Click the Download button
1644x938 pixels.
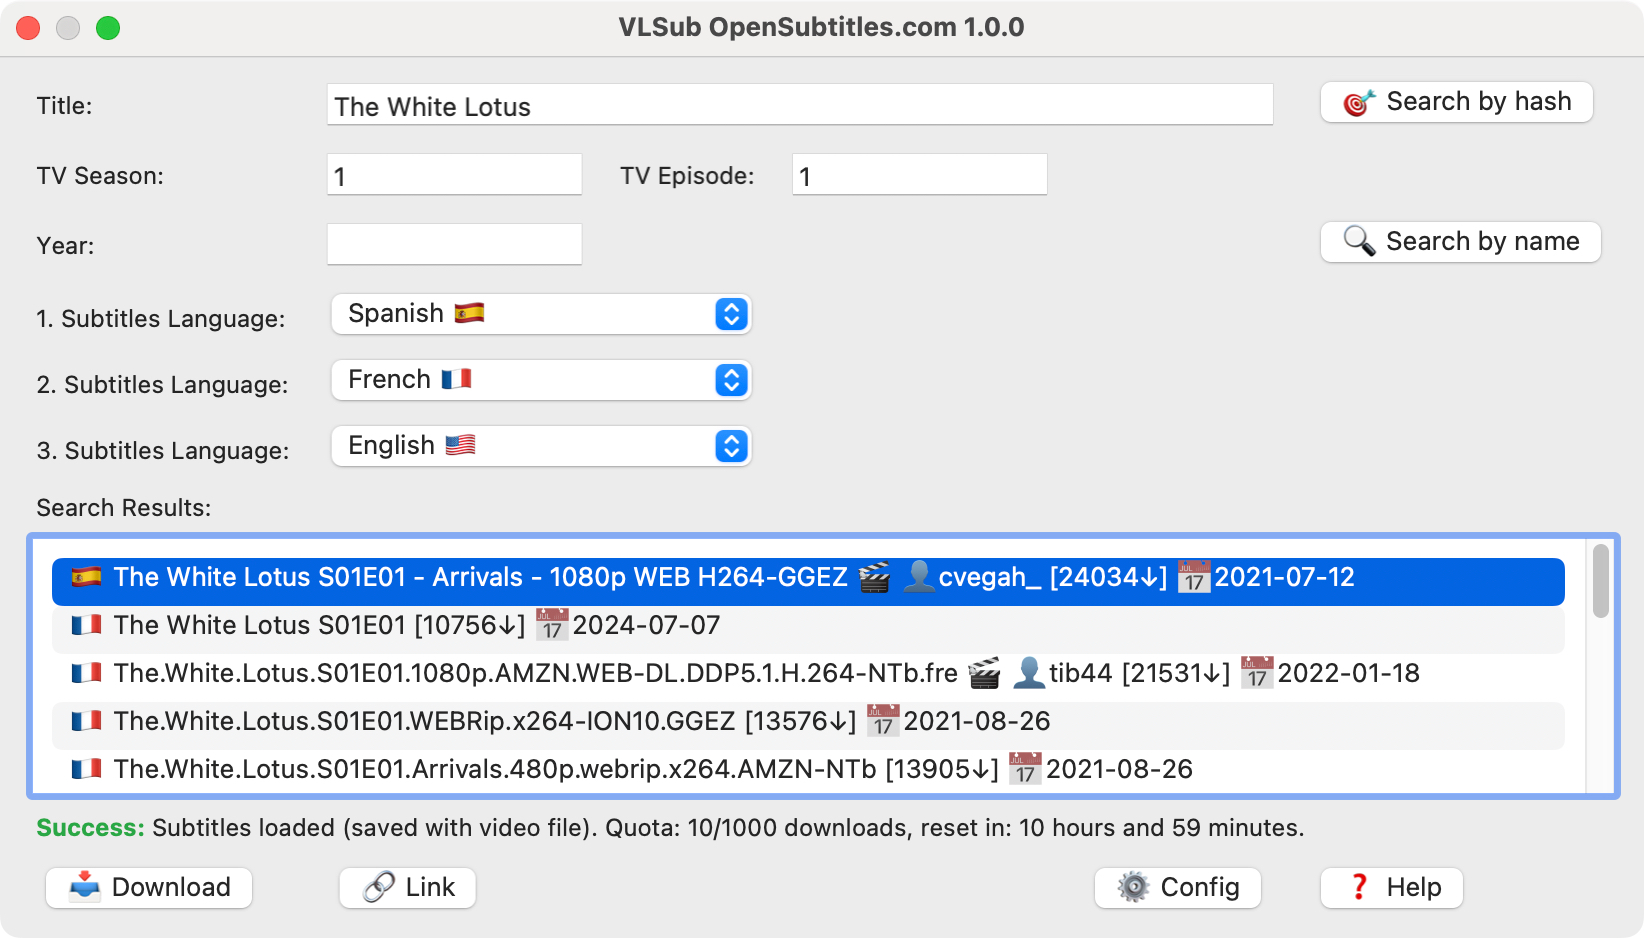(149, 887)
